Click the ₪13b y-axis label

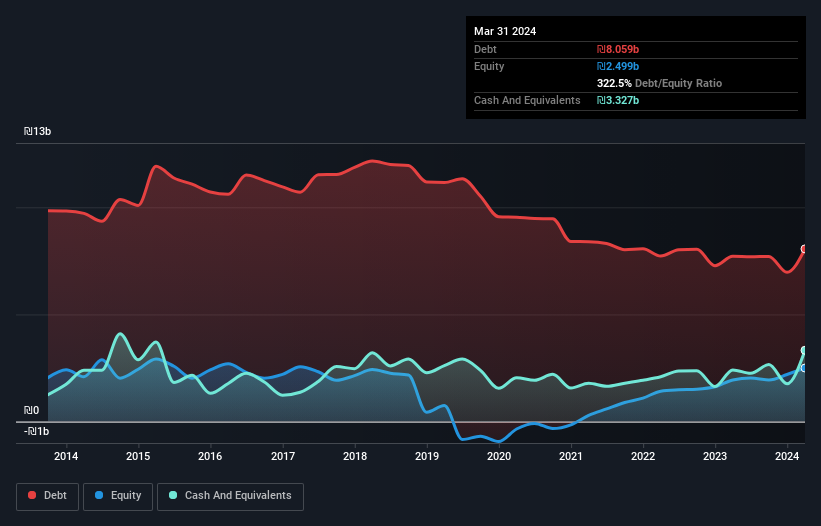37,131
